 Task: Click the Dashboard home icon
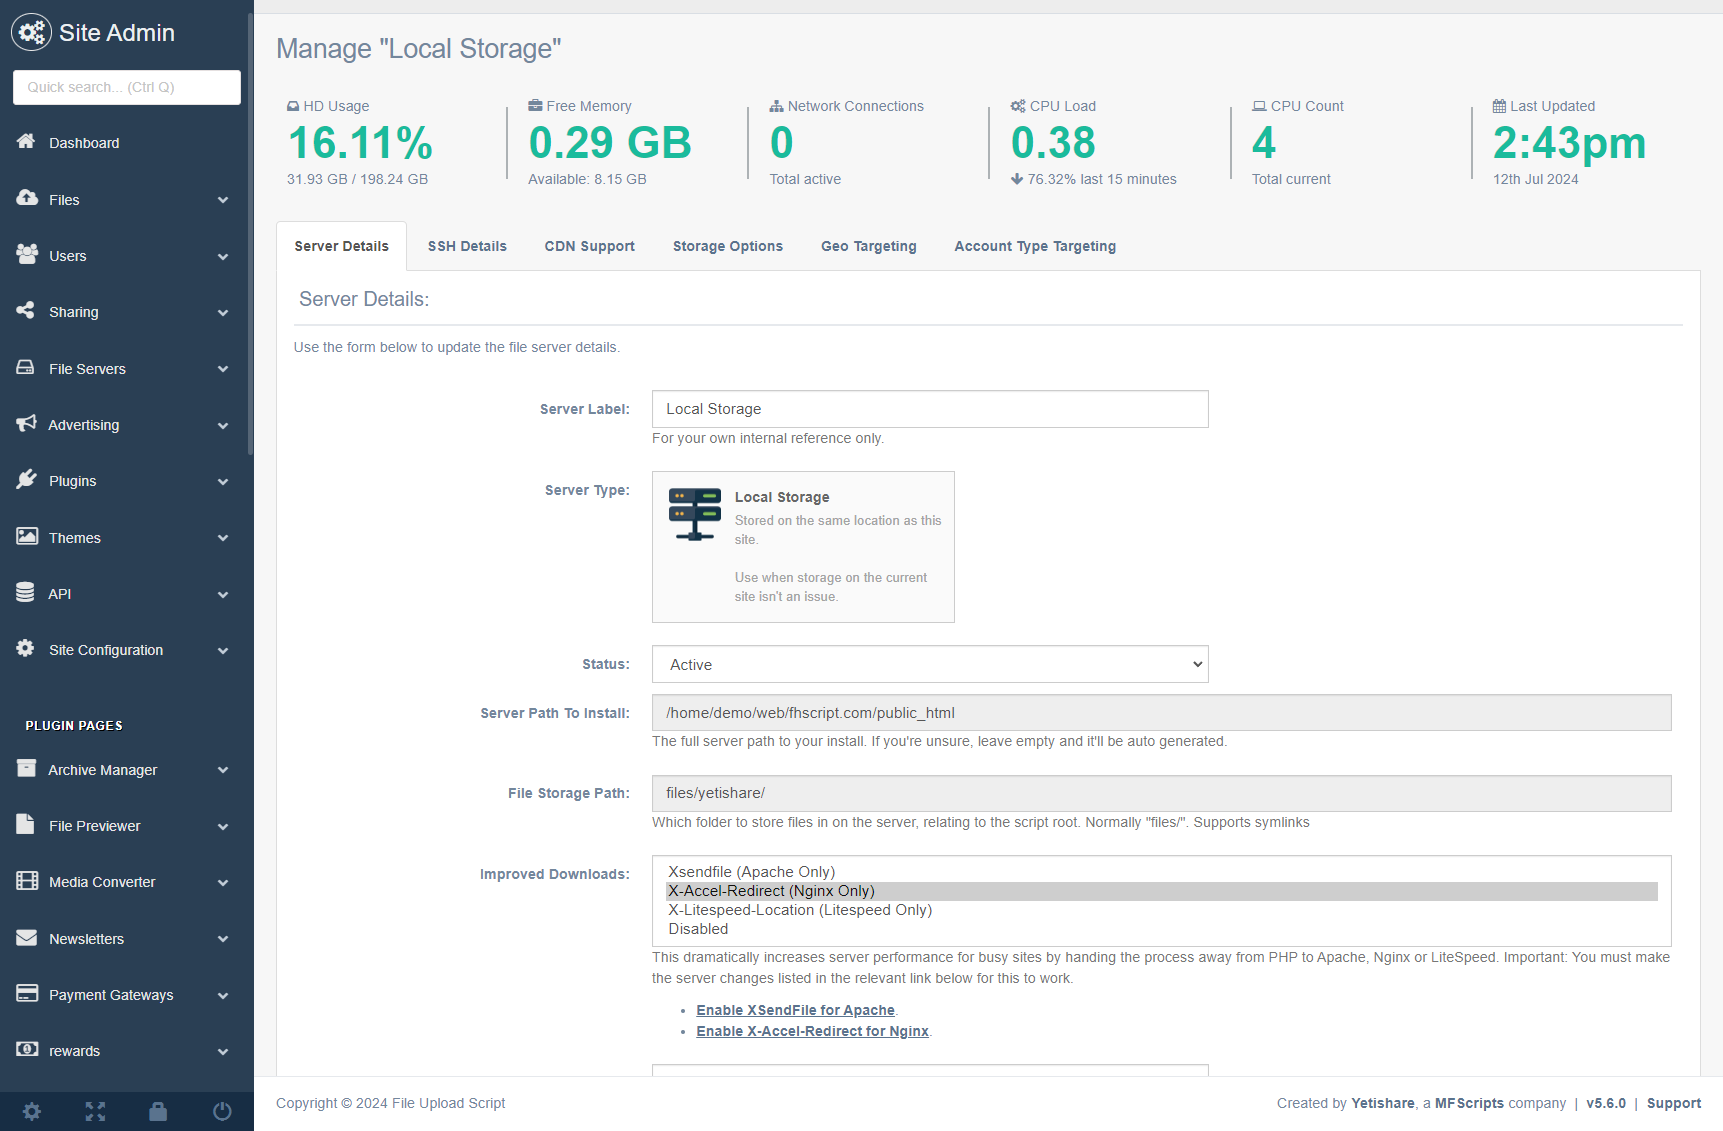tap(26, 142)
